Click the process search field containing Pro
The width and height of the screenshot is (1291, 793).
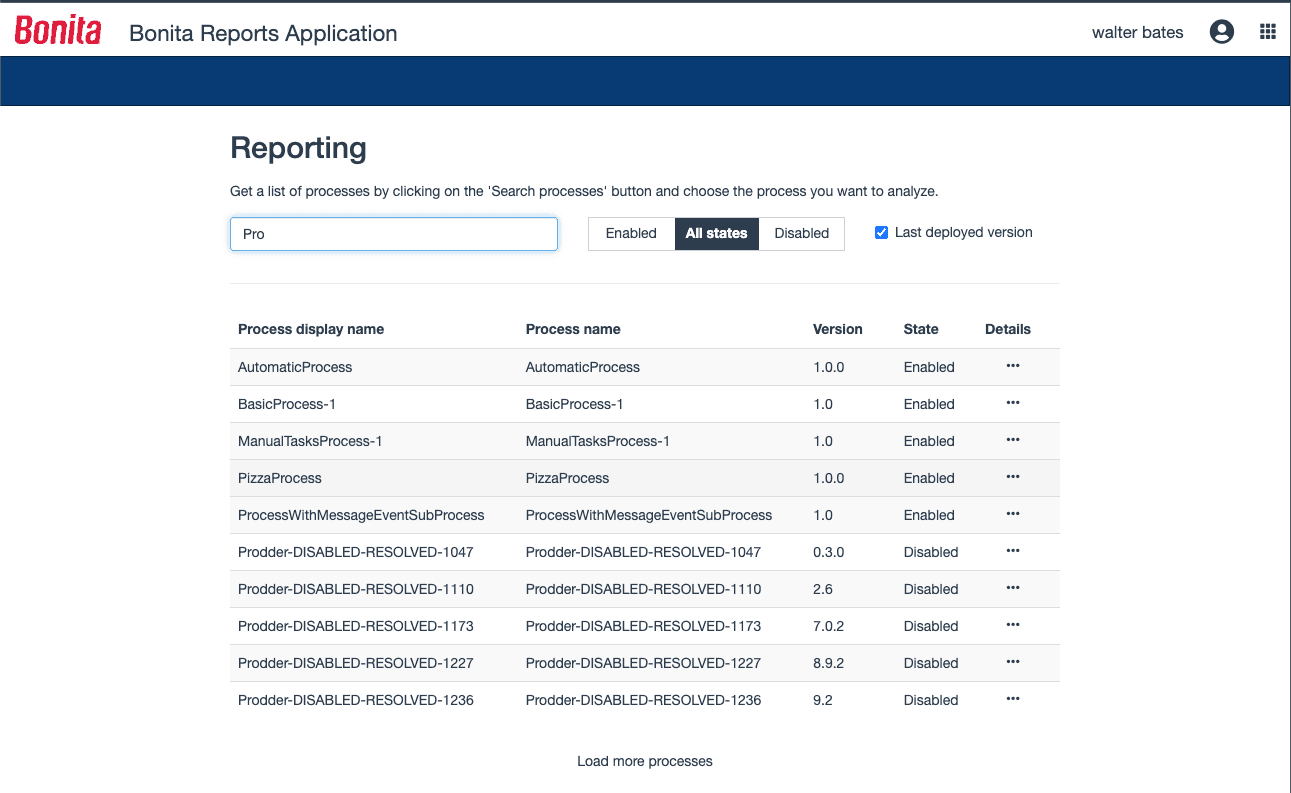tap(394, 234)
